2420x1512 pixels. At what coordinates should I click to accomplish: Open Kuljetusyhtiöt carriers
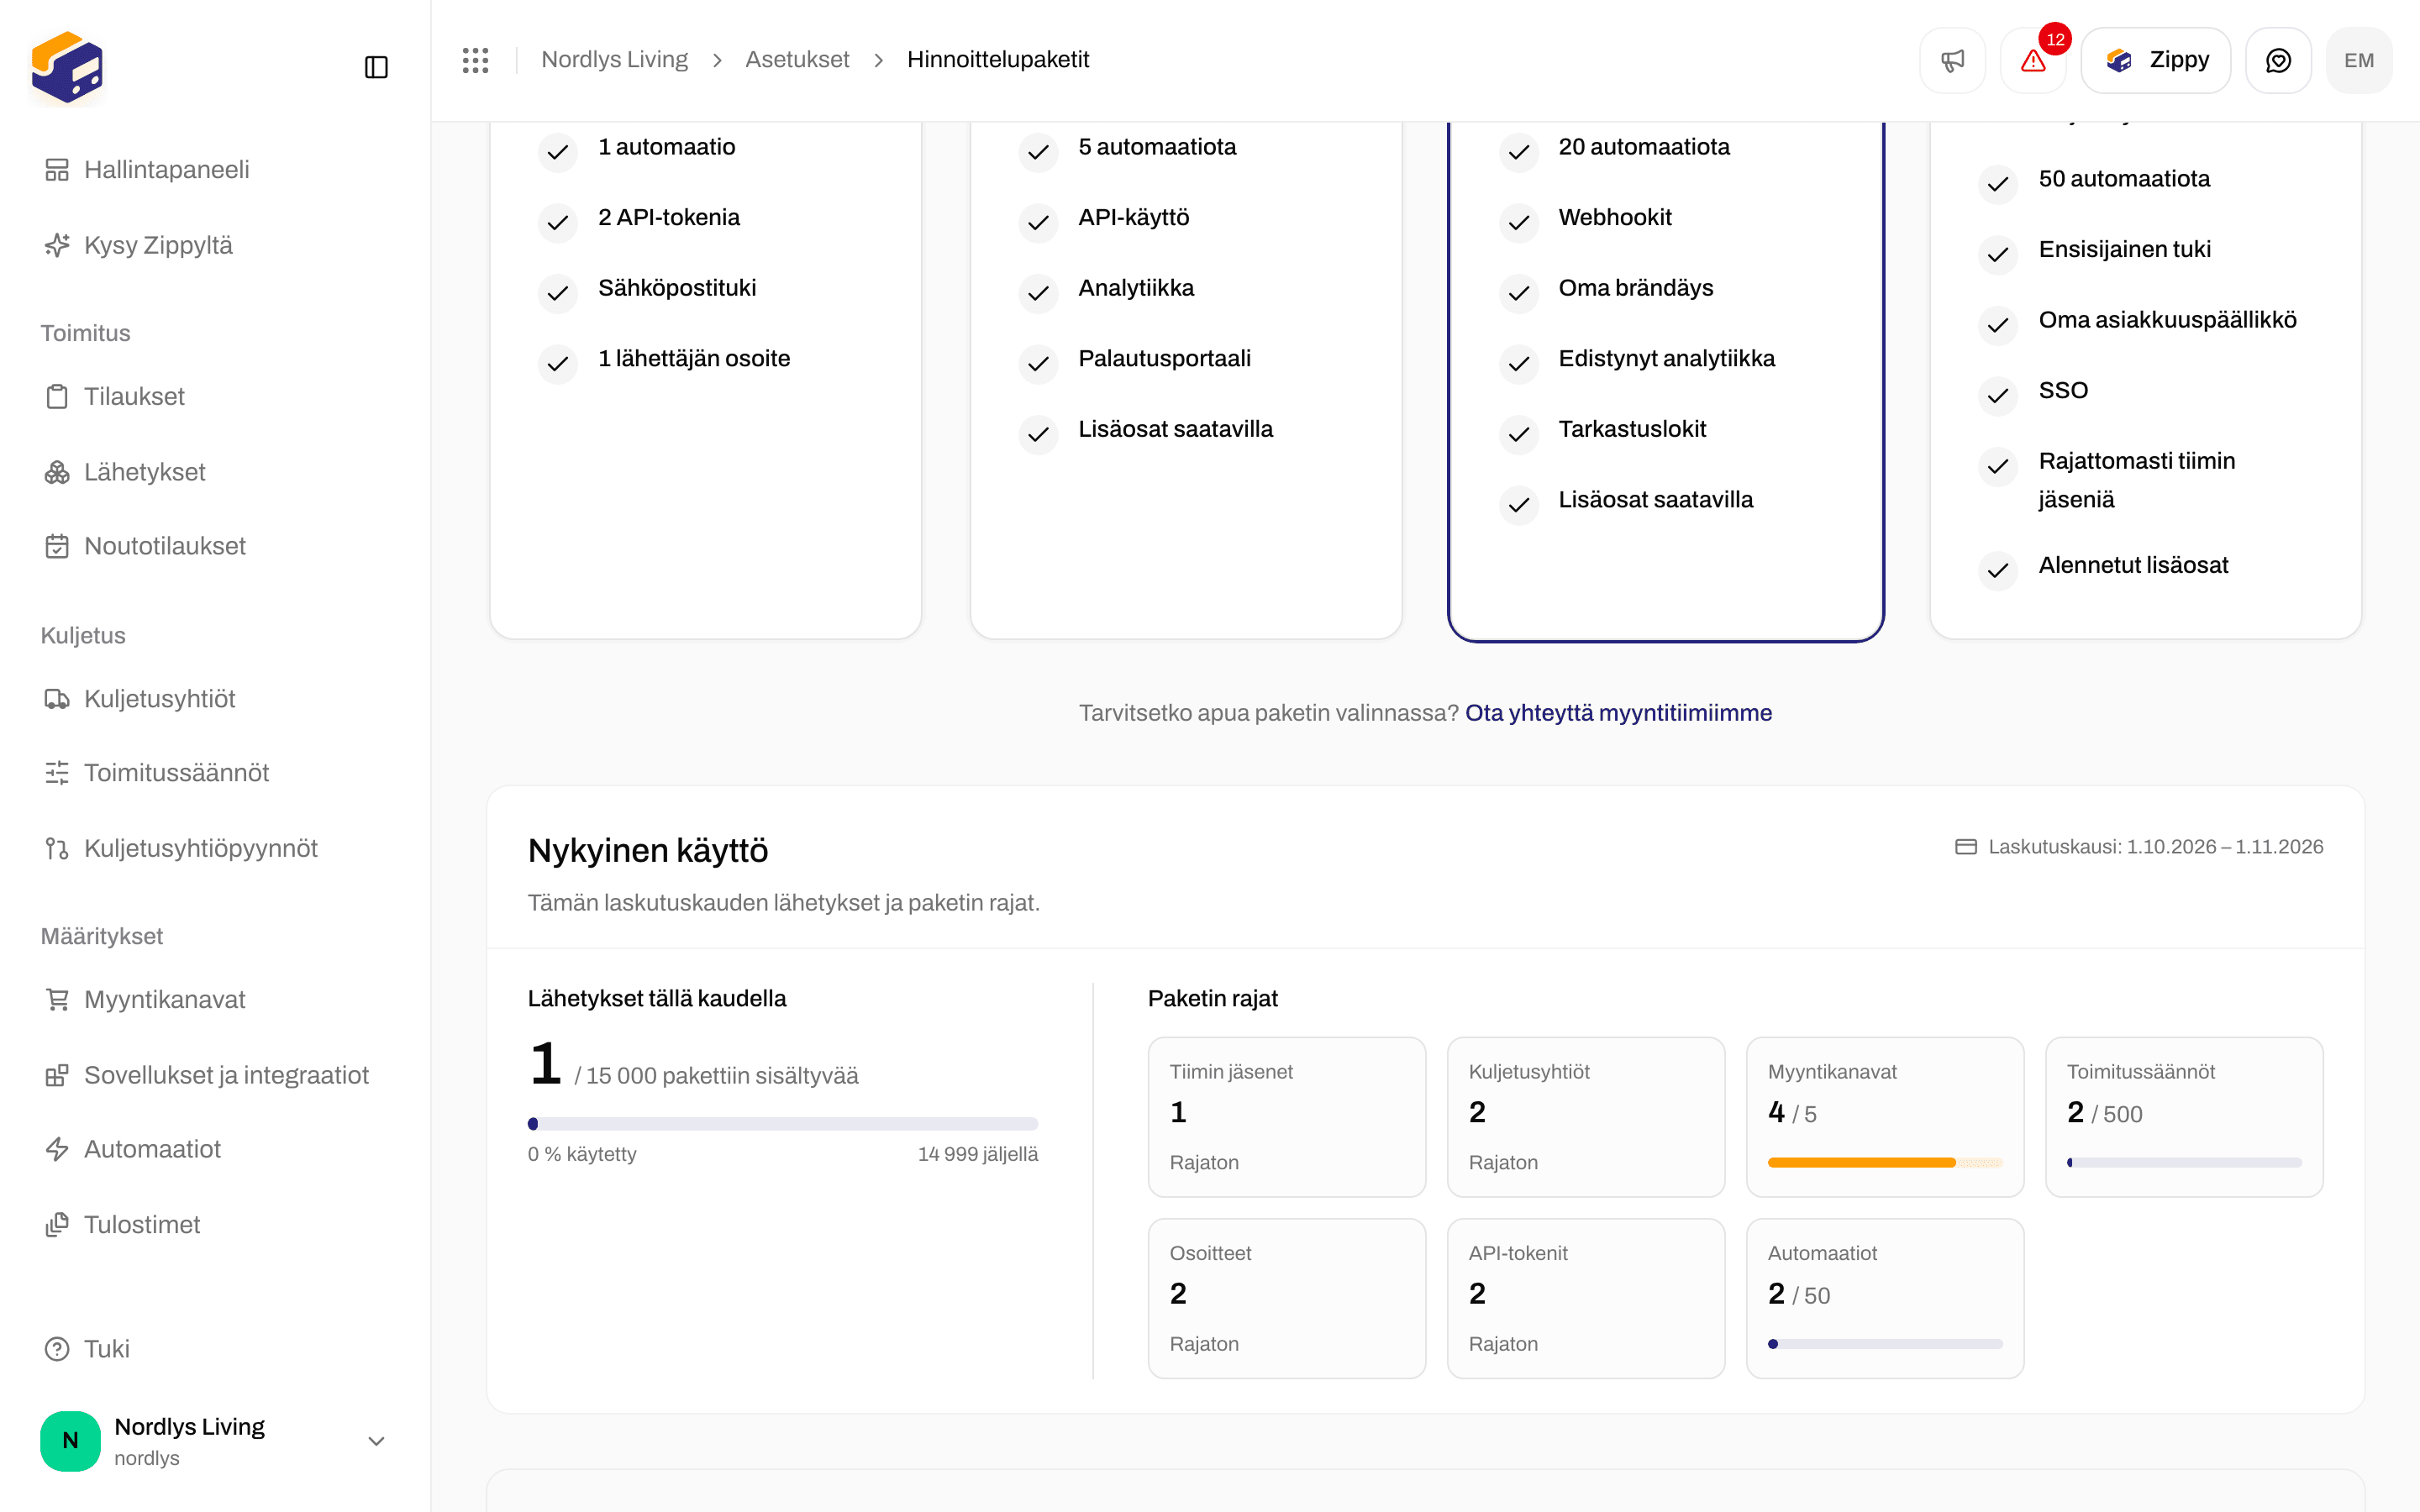pos(215,699)
